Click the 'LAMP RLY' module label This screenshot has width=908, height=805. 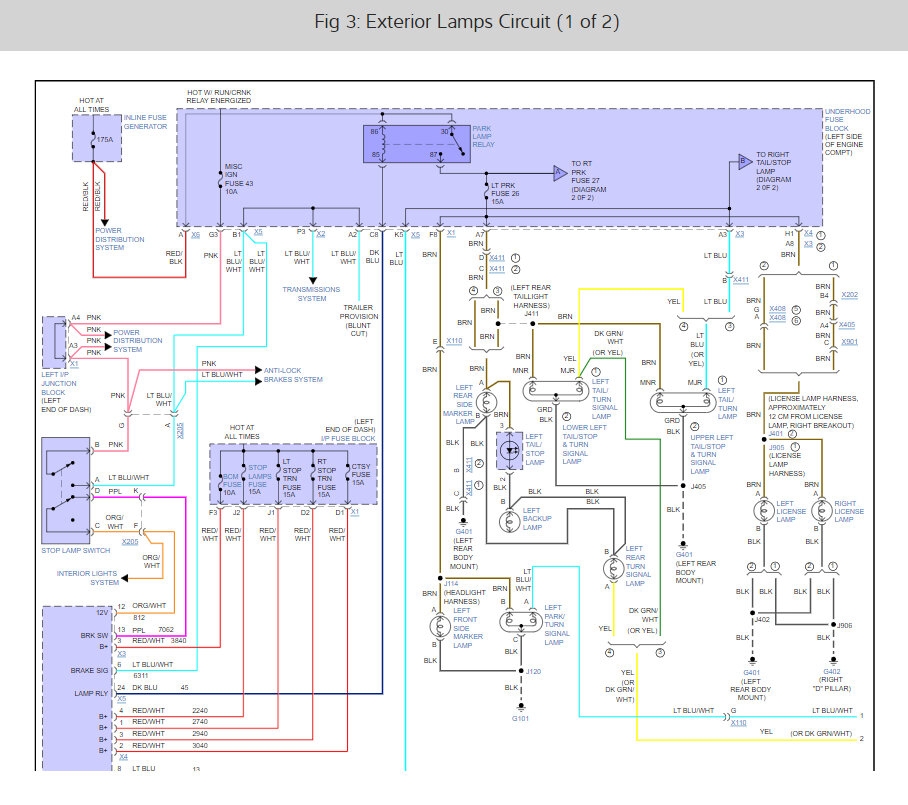[x=91, y=693]
